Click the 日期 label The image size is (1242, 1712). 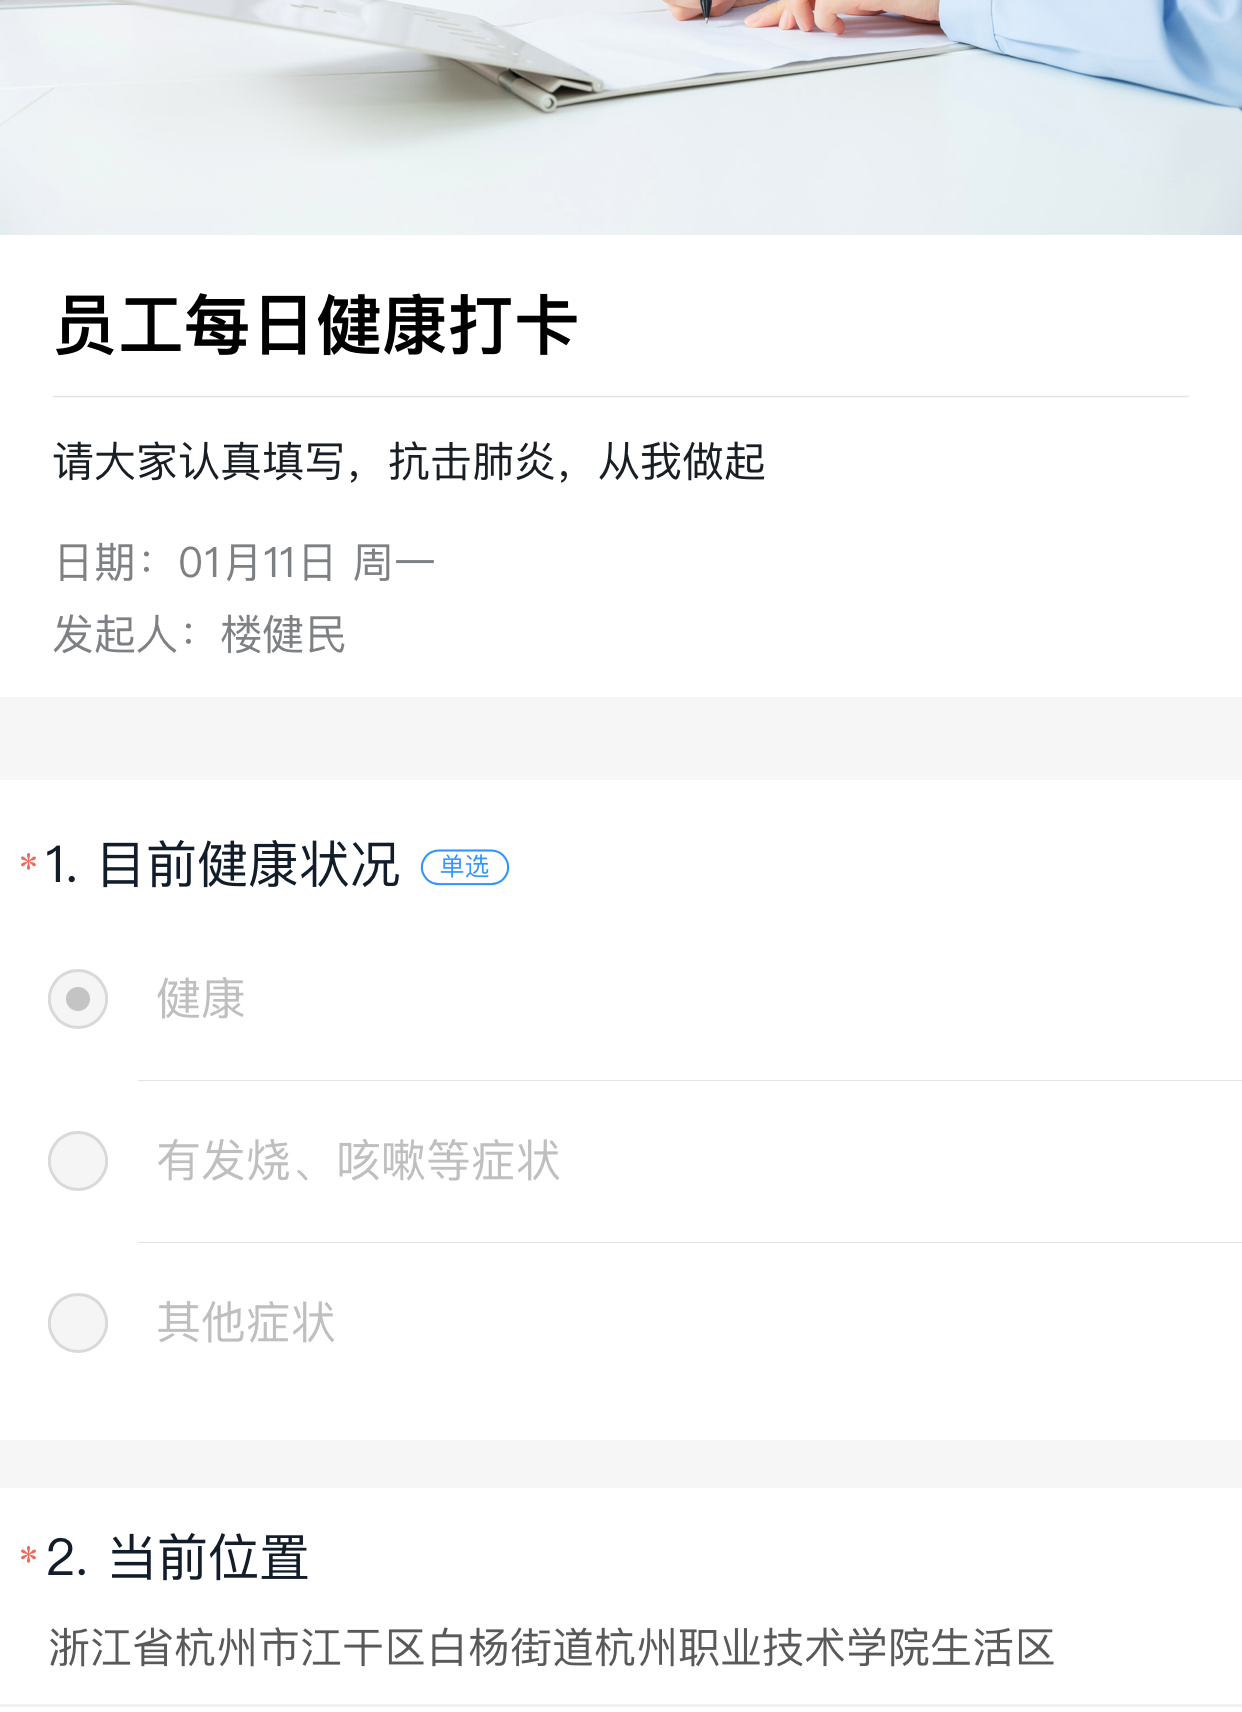coord(96,563)
